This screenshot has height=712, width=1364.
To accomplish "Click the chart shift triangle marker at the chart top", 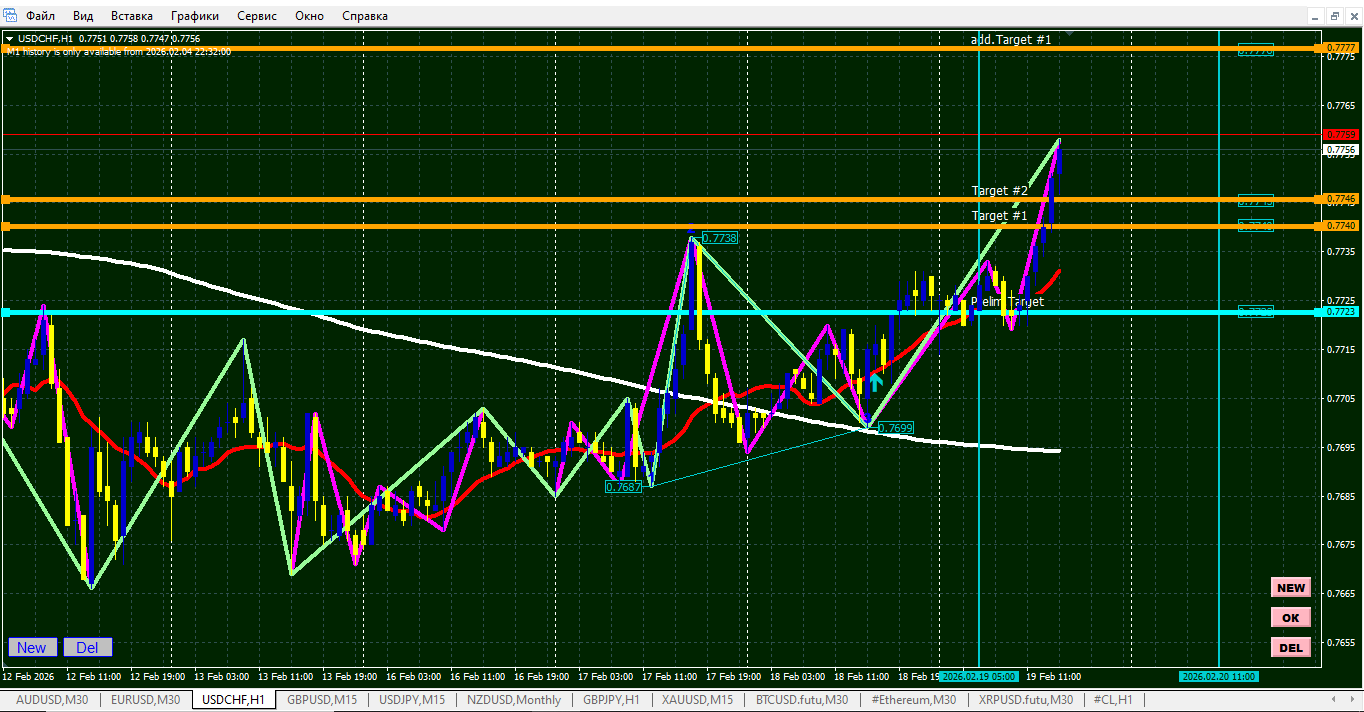I will (x=1069, y=35).
